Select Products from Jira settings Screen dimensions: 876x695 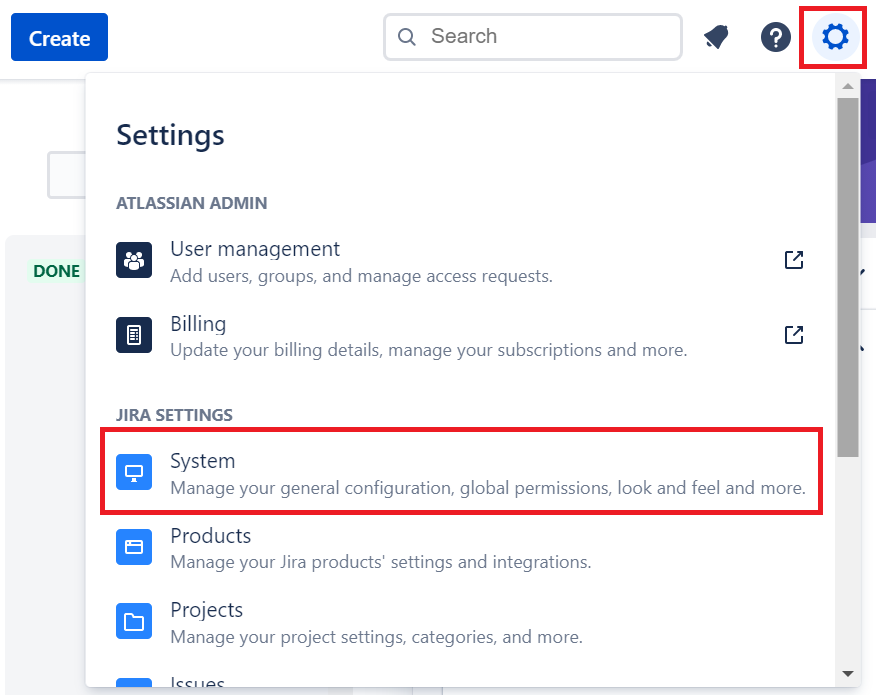tap(210, 536)
